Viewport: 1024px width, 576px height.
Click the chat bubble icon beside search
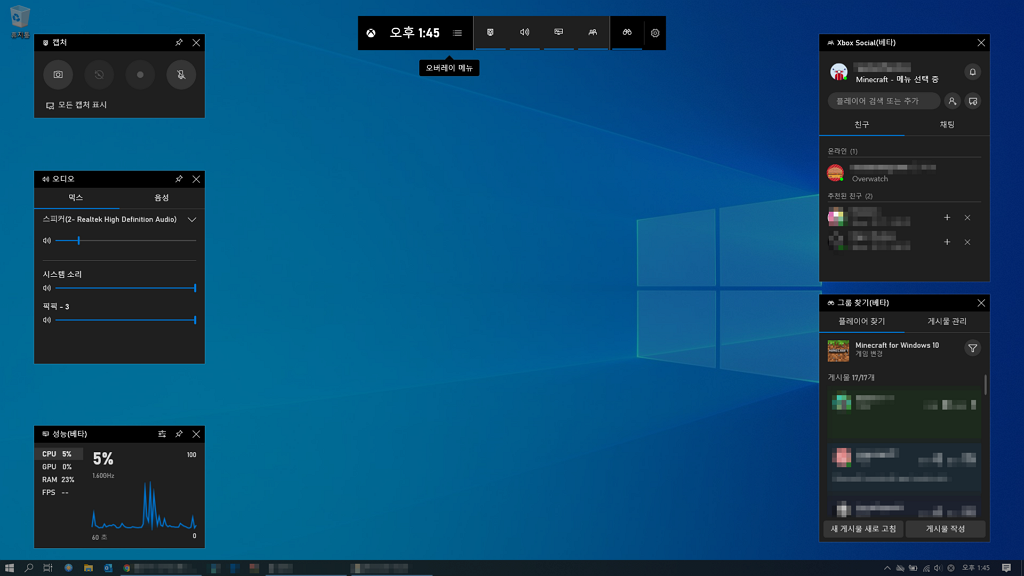coord(973,101)
